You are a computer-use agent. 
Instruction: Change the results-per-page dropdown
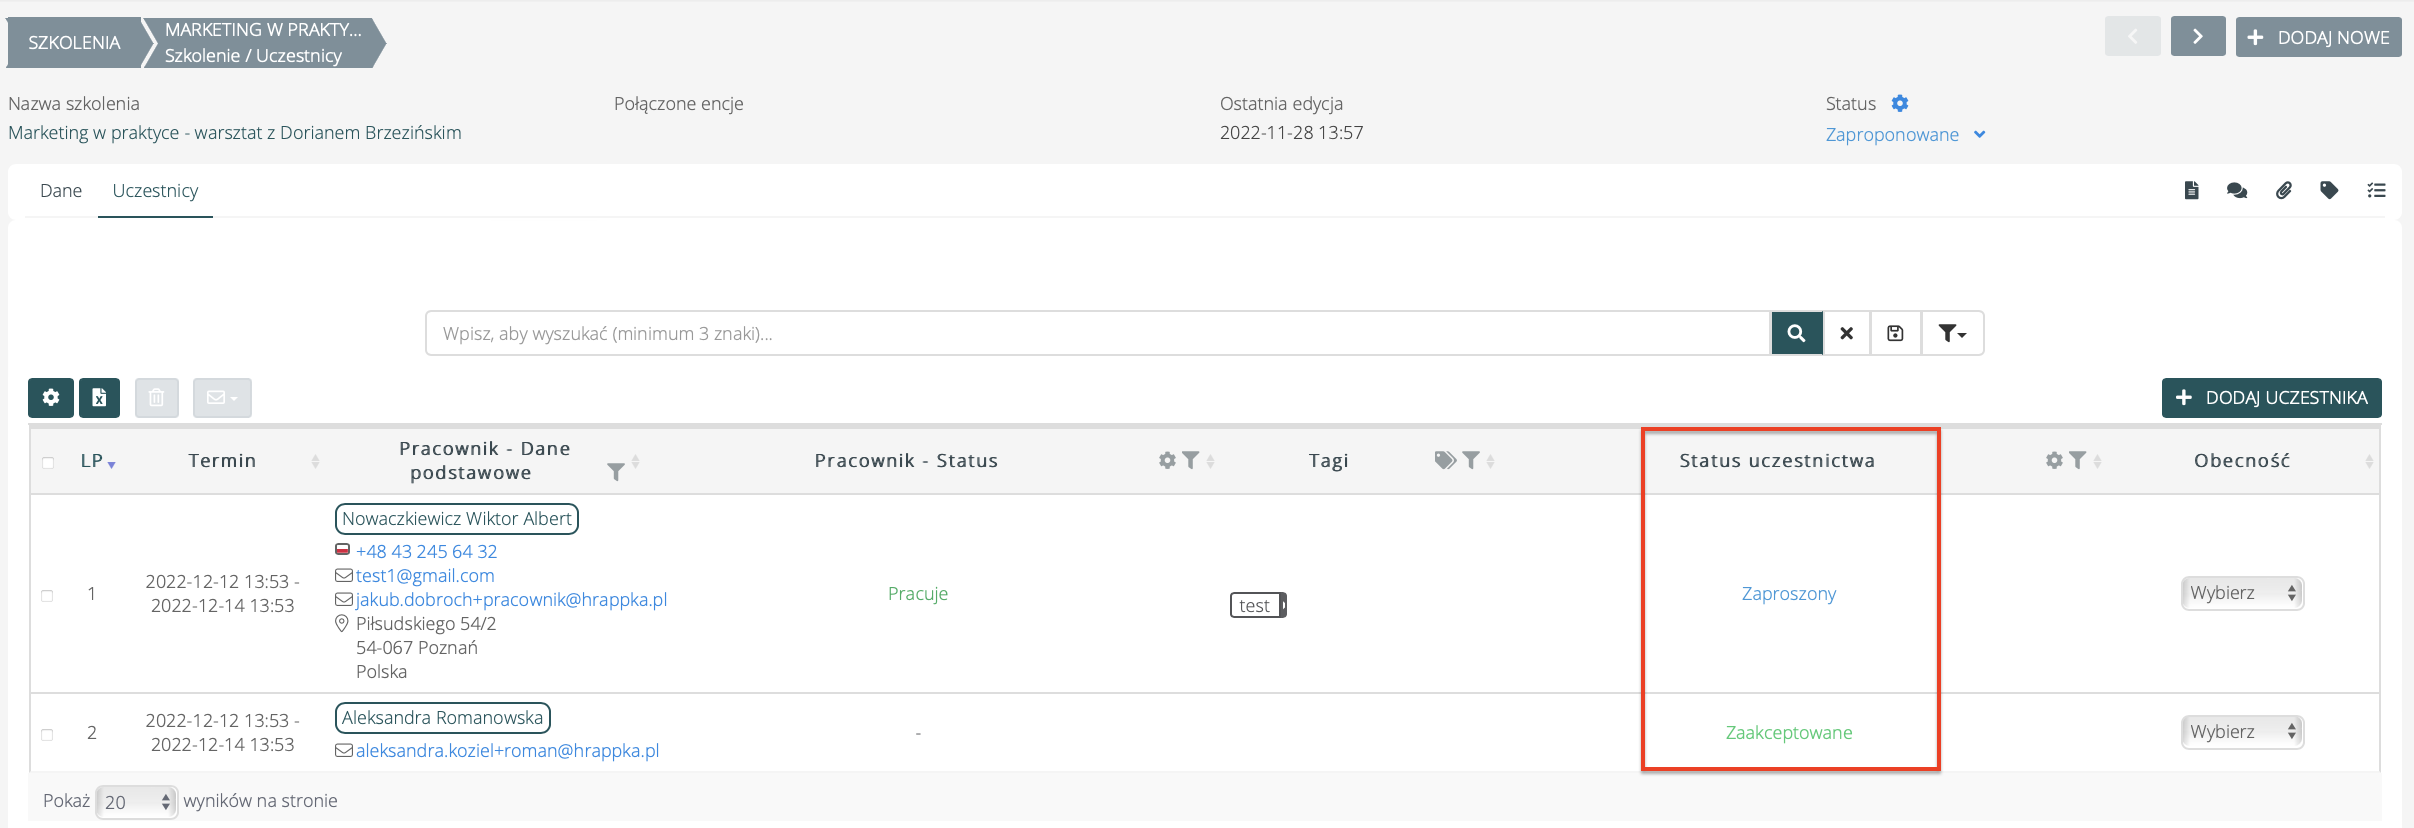click(x=137, y=802)
